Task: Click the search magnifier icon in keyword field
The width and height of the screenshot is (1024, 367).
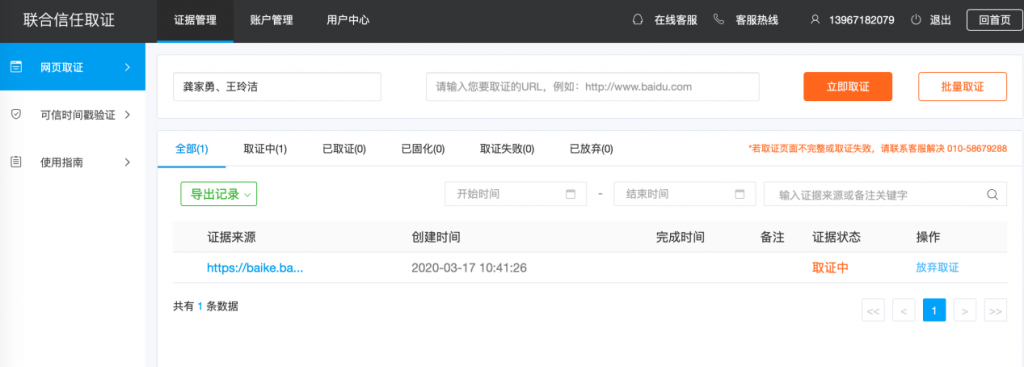Action: 992,194
